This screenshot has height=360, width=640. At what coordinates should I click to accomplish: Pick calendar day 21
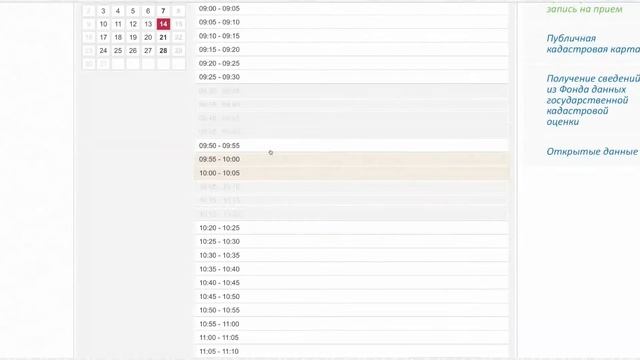tap(163, 38)
